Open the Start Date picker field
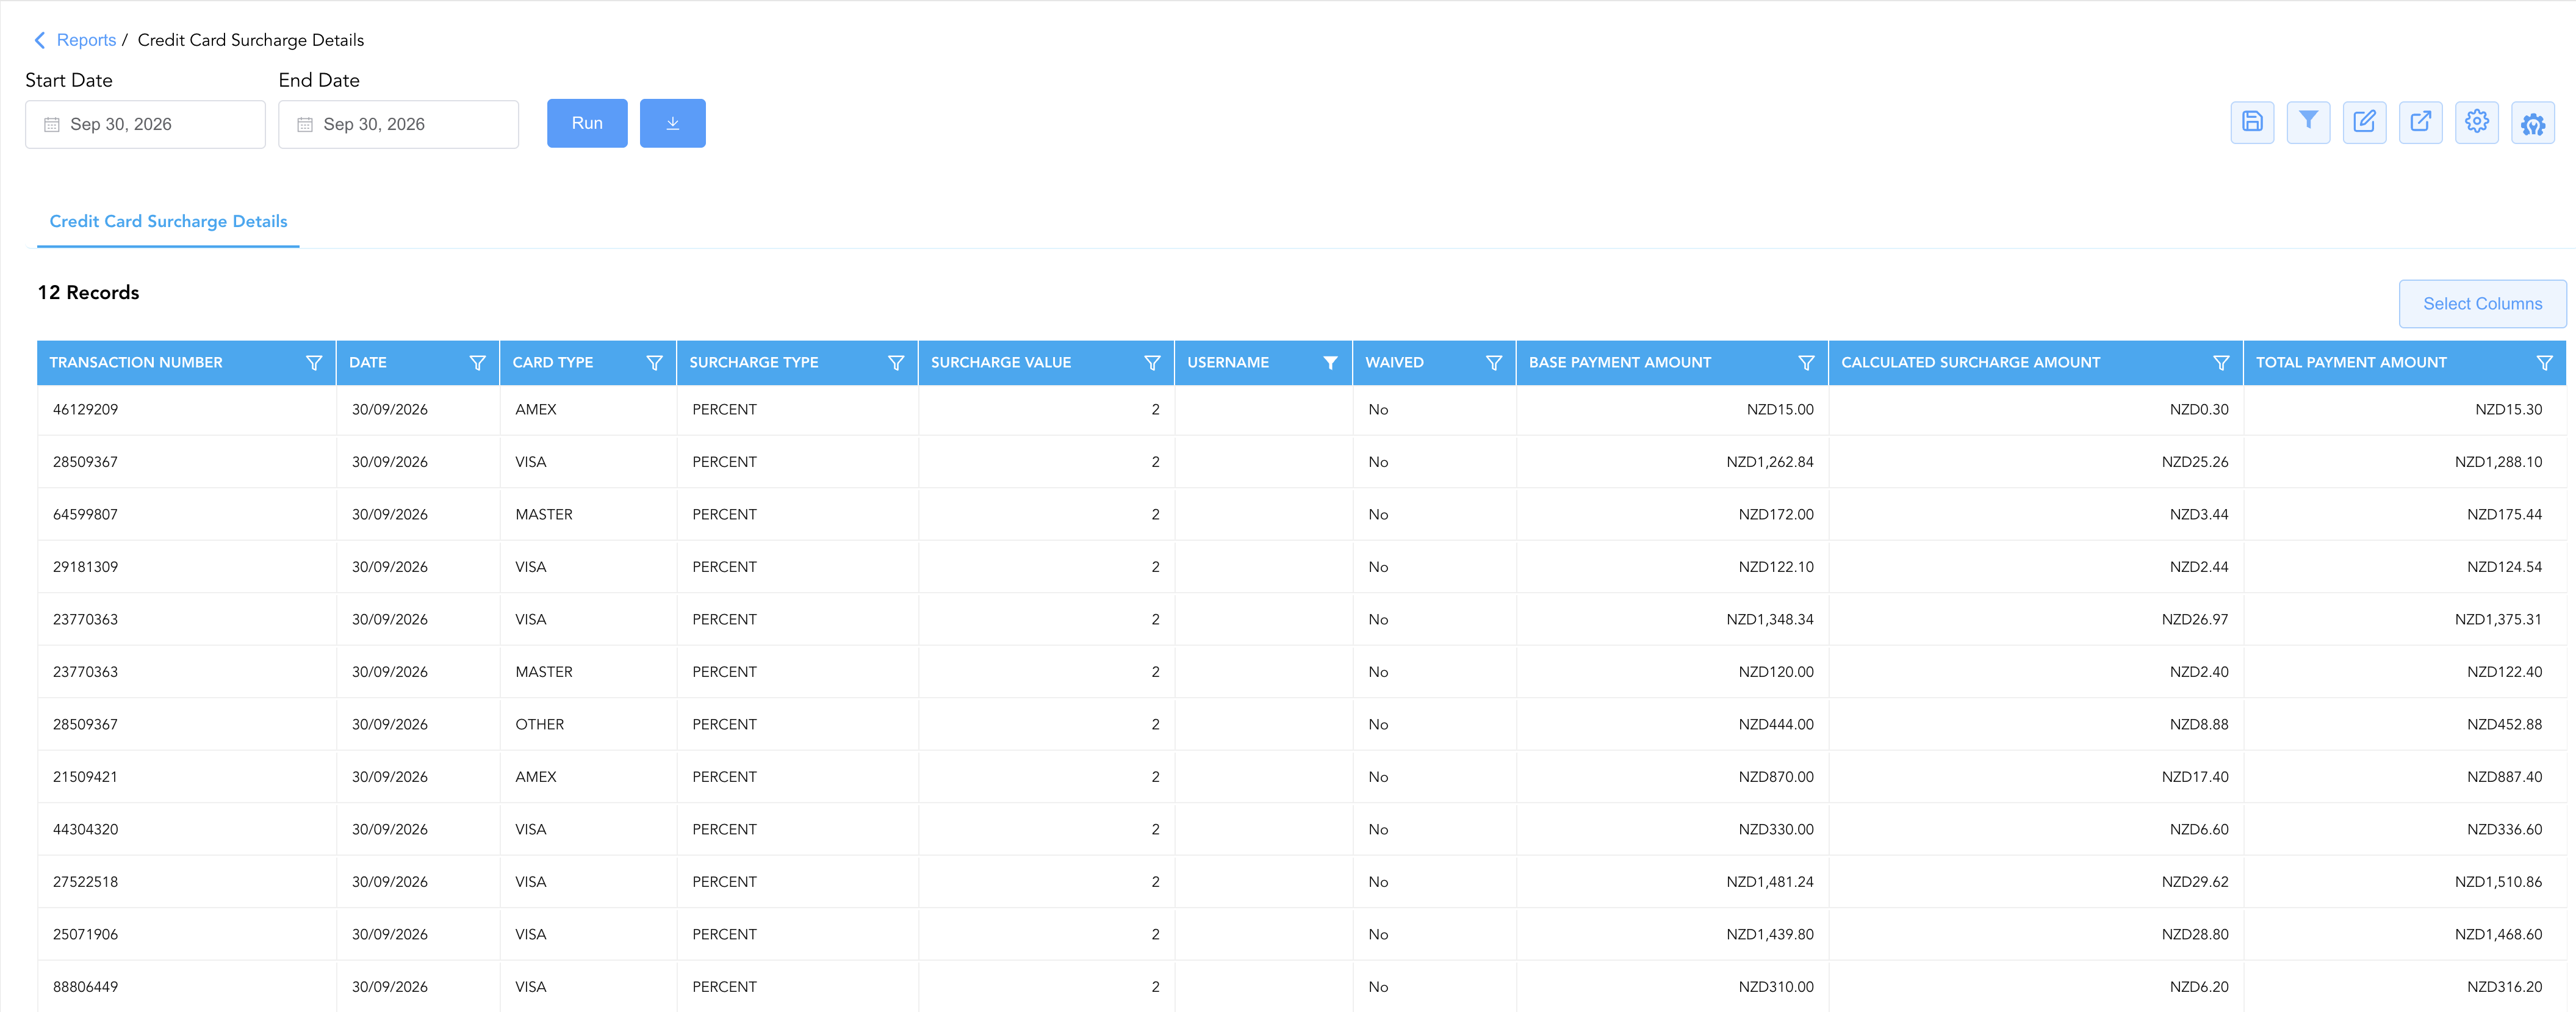 click(145, 124)
